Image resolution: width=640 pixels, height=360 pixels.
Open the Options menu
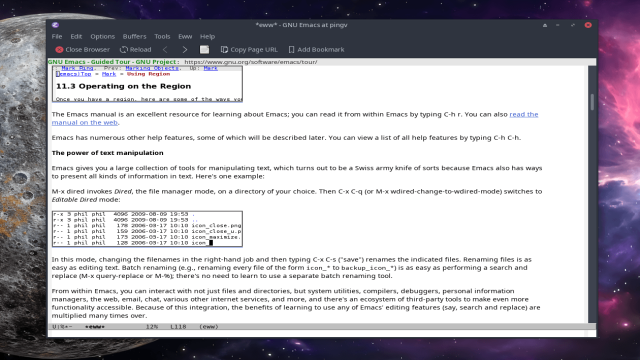(x=102, y=36)
